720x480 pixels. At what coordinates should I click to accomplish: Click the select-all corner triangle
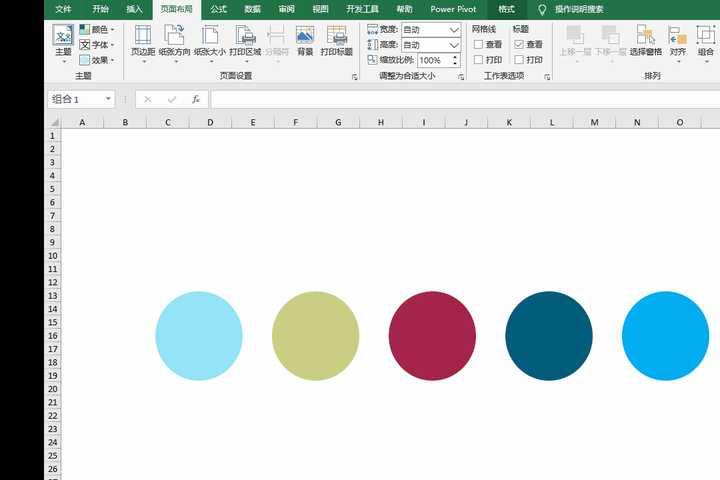coord(55,122)
